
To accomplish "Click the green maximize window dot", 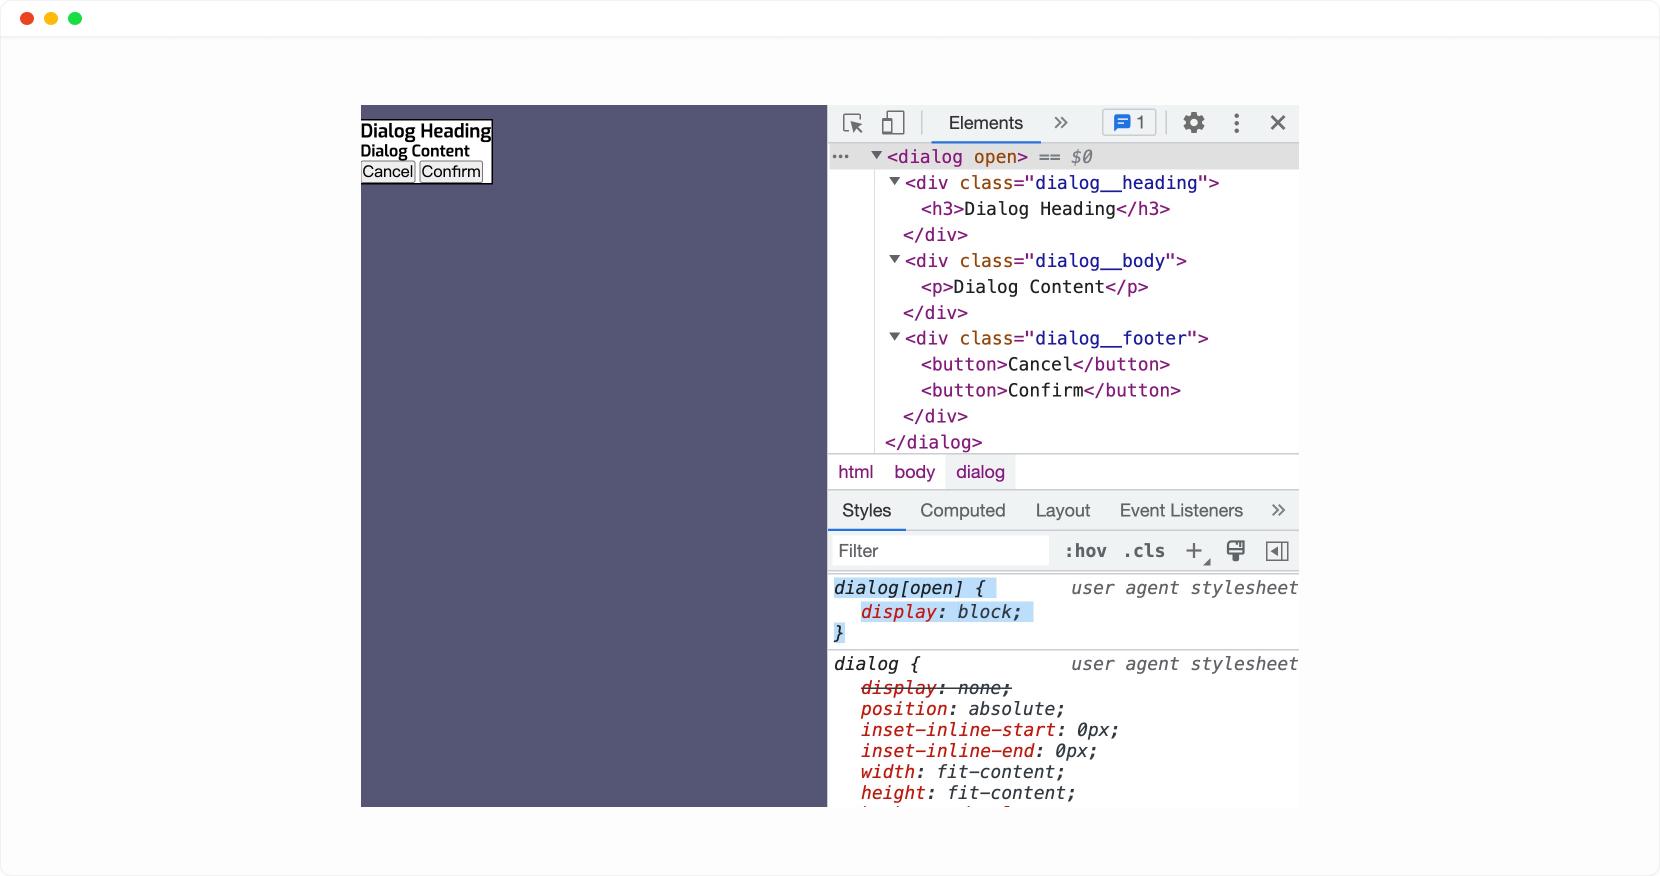I will pyautogui.click(x=75, y=19).
